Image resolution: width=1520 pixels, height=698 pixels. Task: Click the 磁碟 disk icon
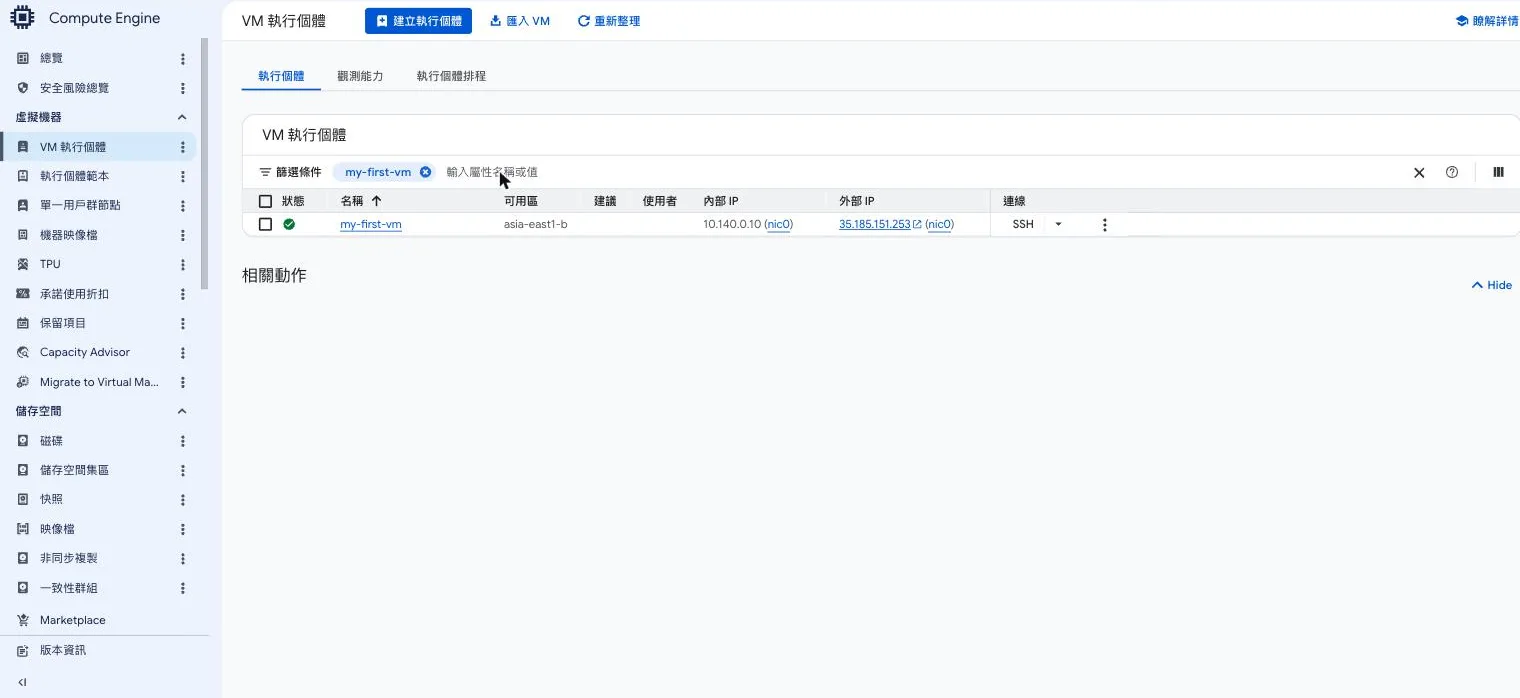tap(23, 441)
